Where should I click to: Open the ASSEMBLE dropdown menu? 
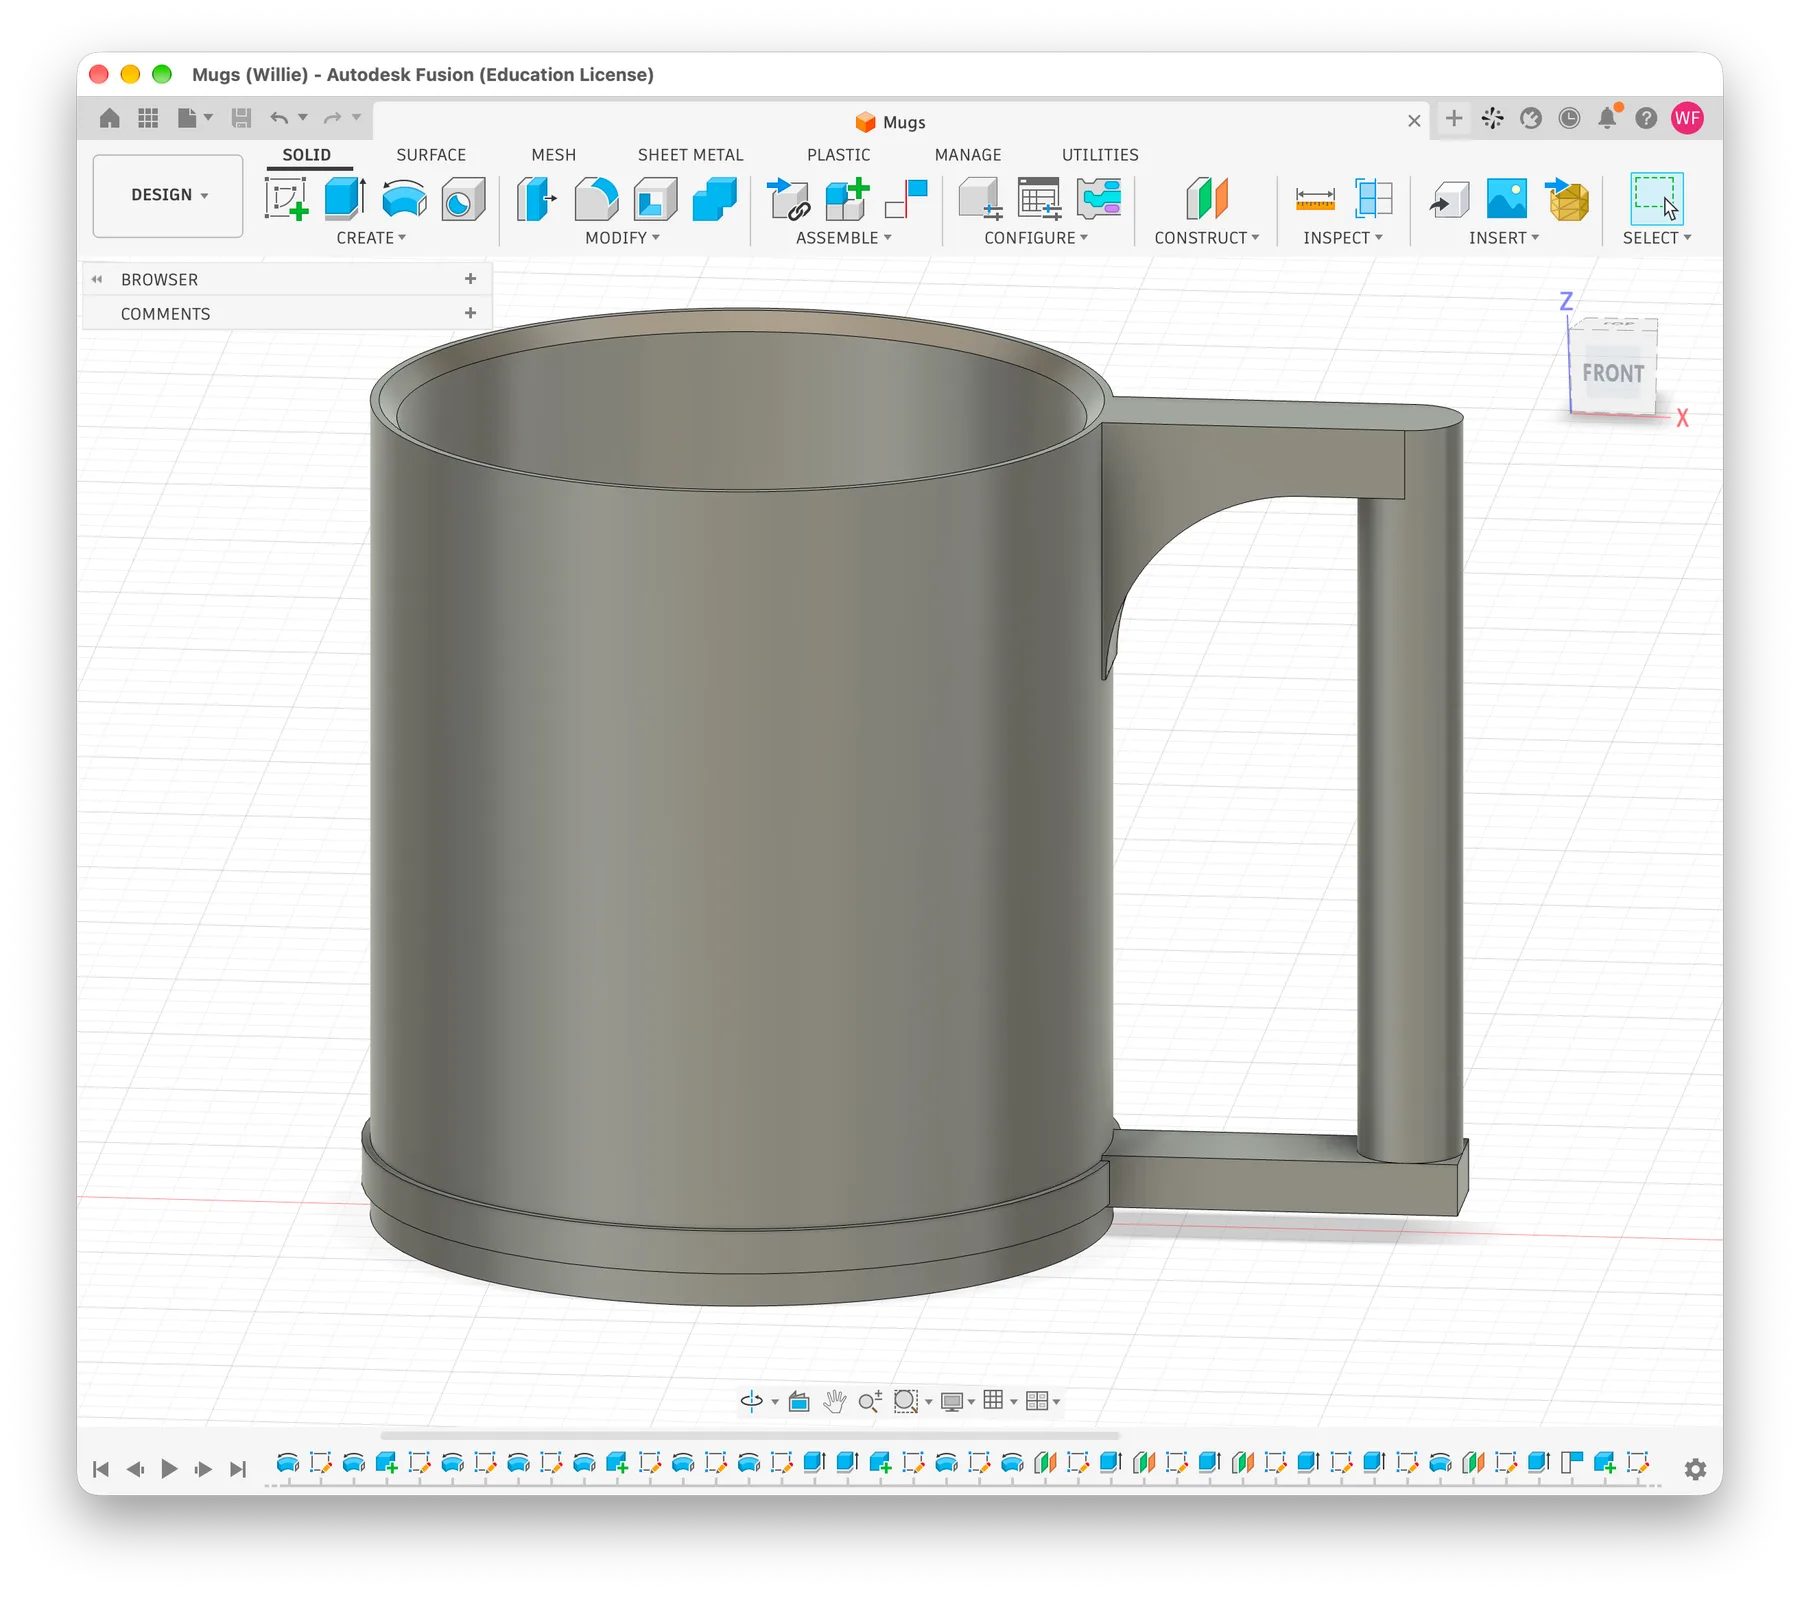tap(843, 238)
